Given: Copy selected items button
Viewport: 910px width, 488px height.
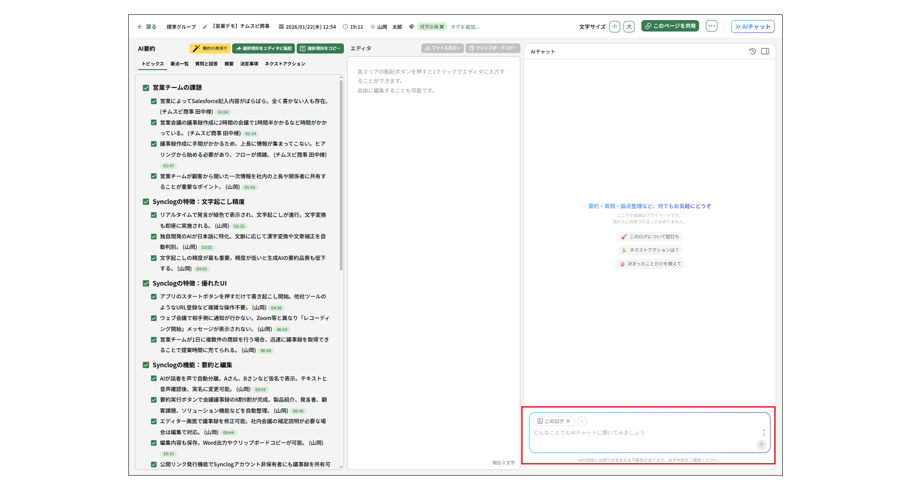Looking at the screenshot, I should tap(320, 48).
